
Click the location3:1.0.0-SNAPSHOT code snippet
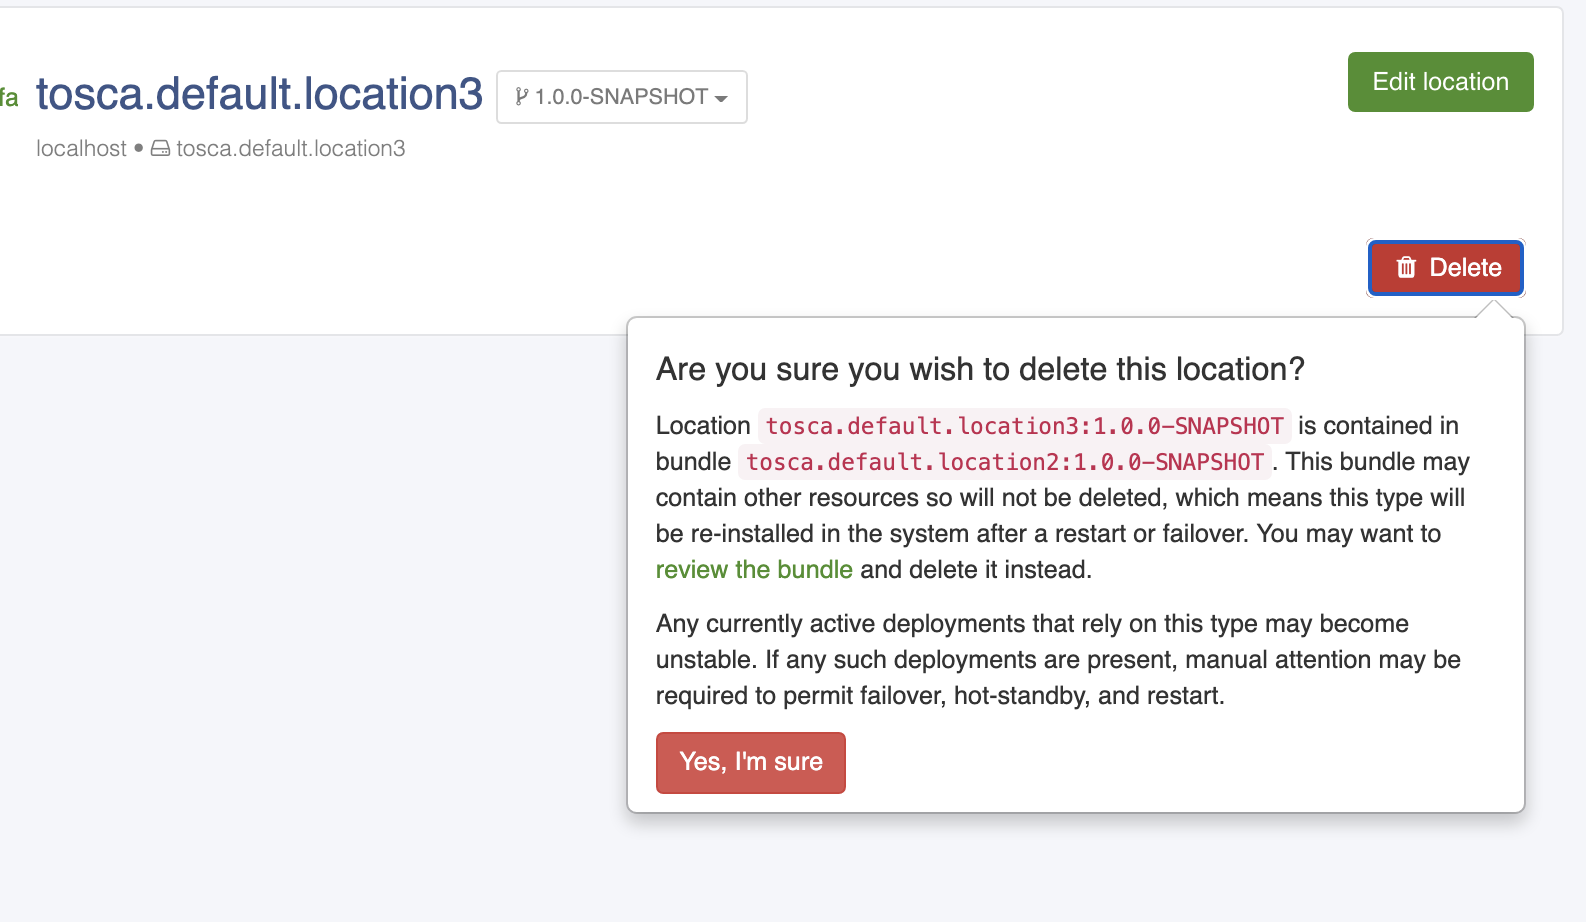pyautogui.click(x=1024, y=426)
